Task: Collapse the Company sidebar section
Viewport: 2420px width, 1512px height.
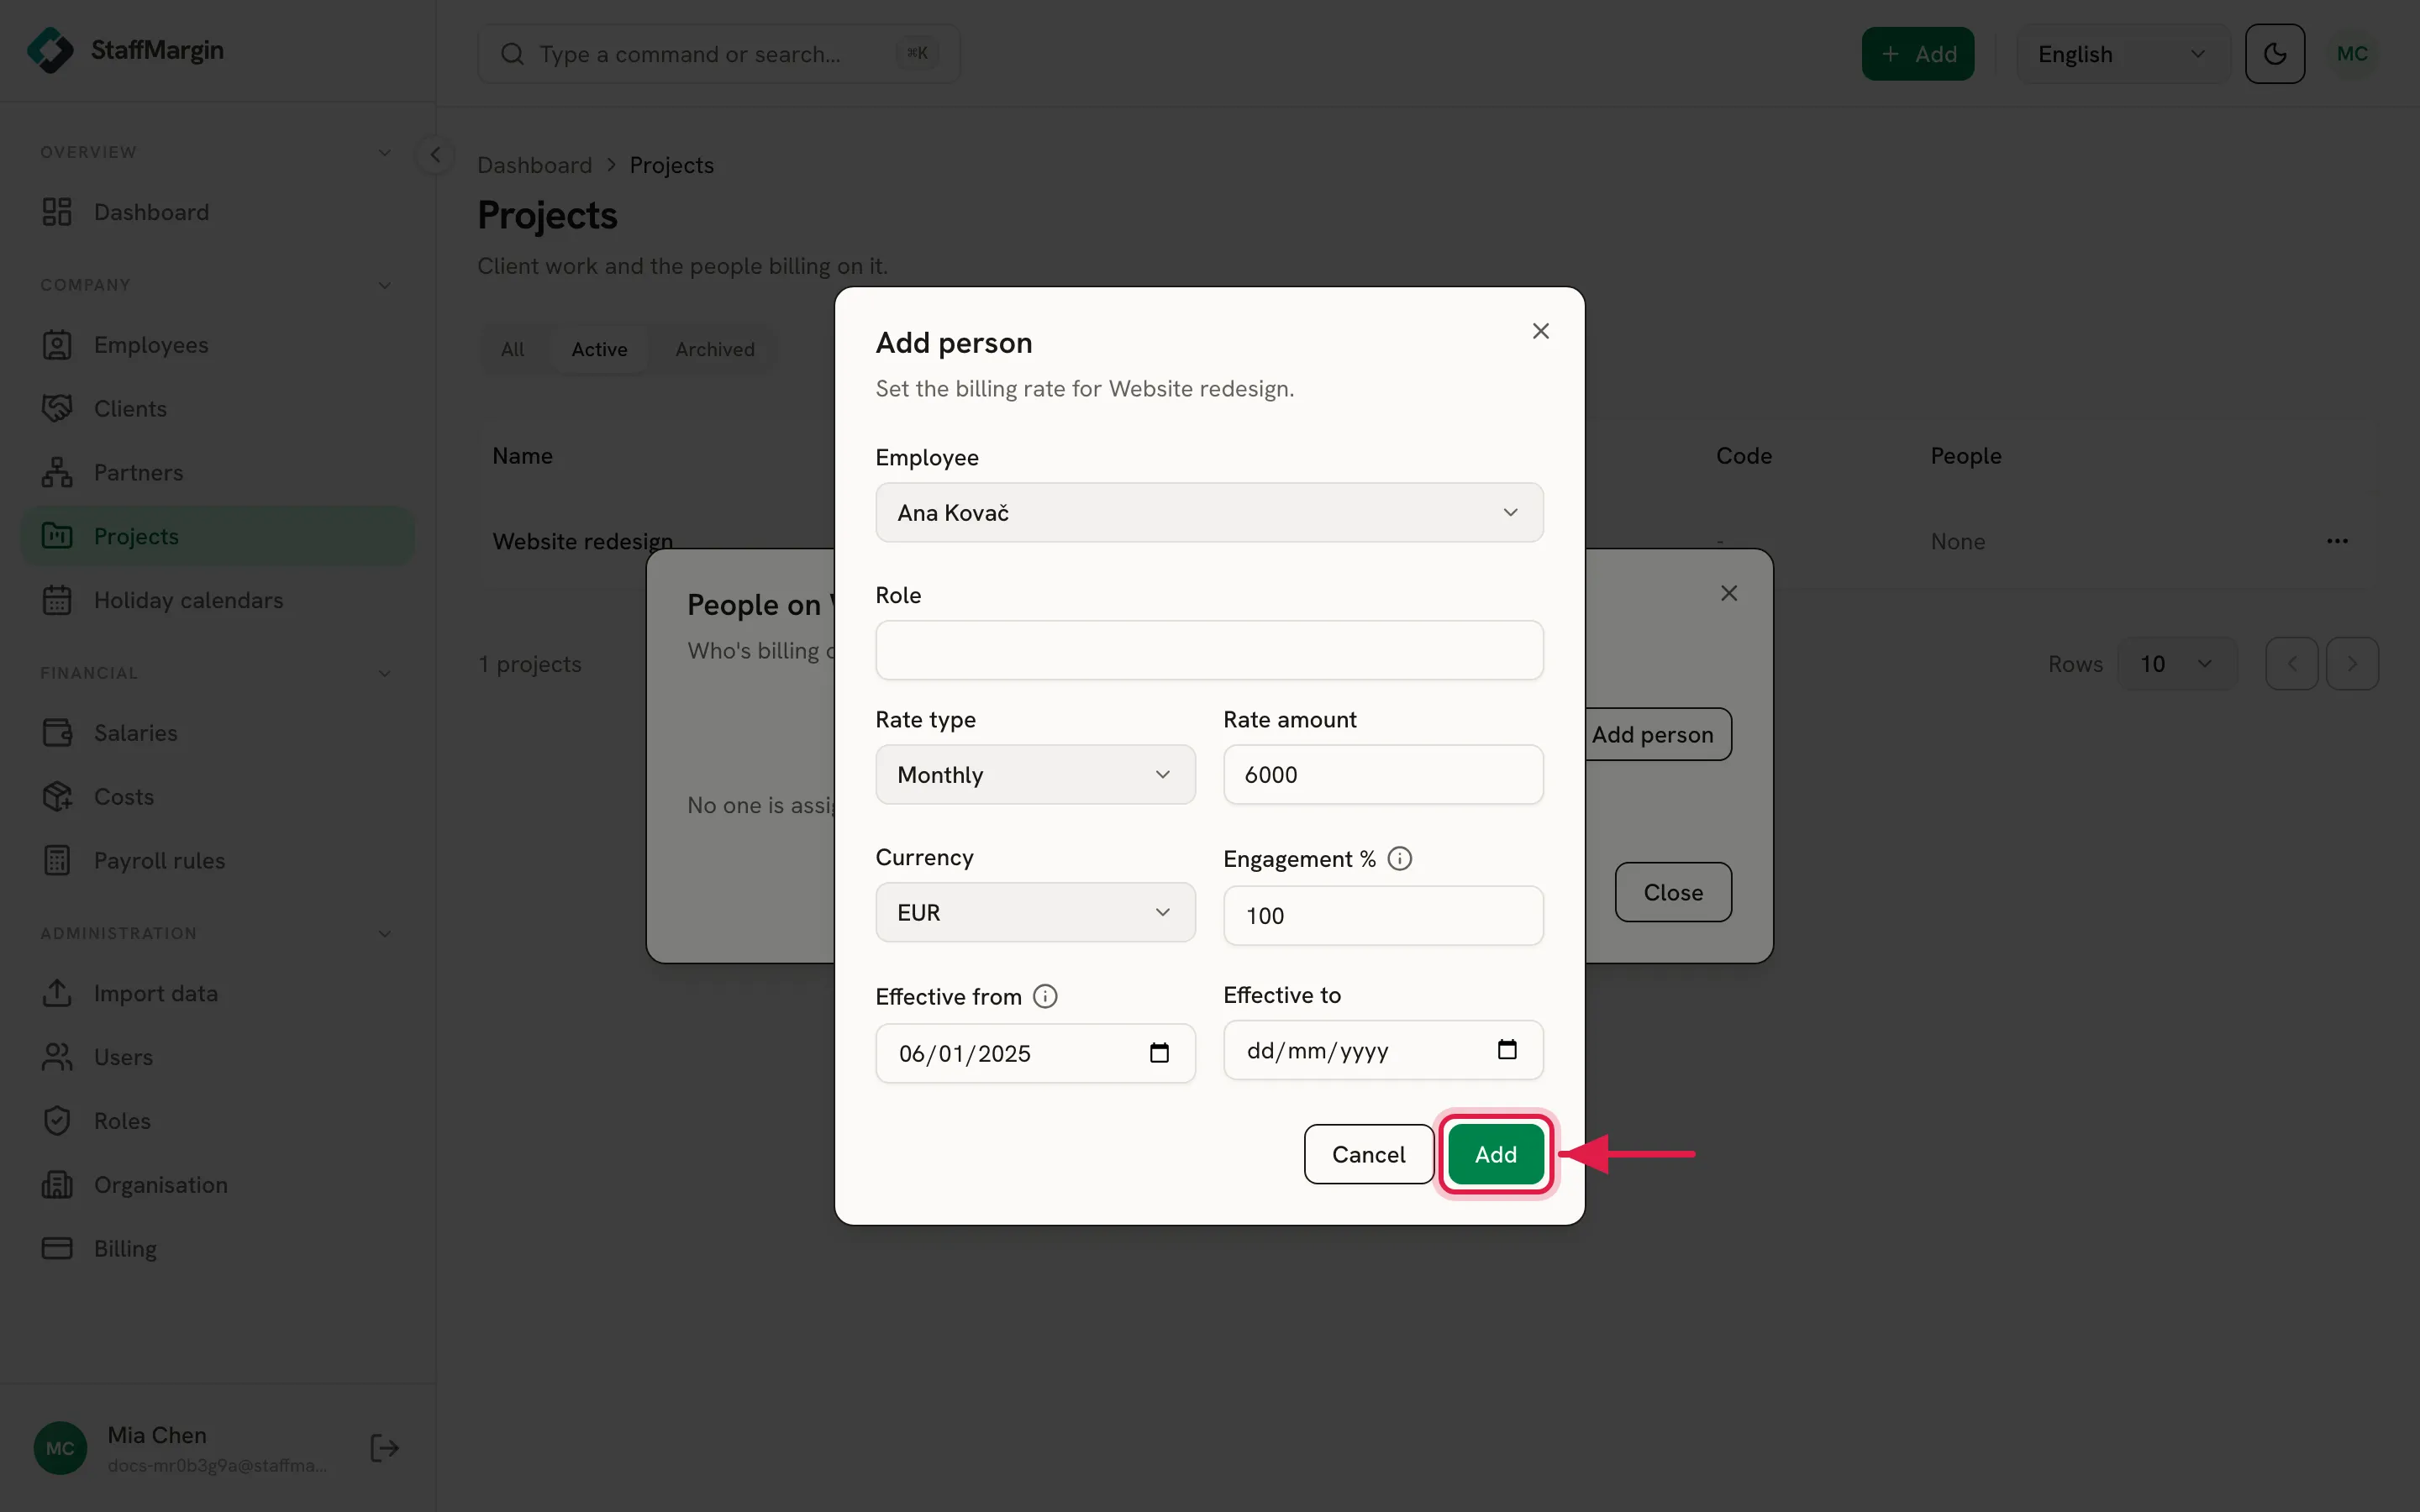Action: pos(385,286)
